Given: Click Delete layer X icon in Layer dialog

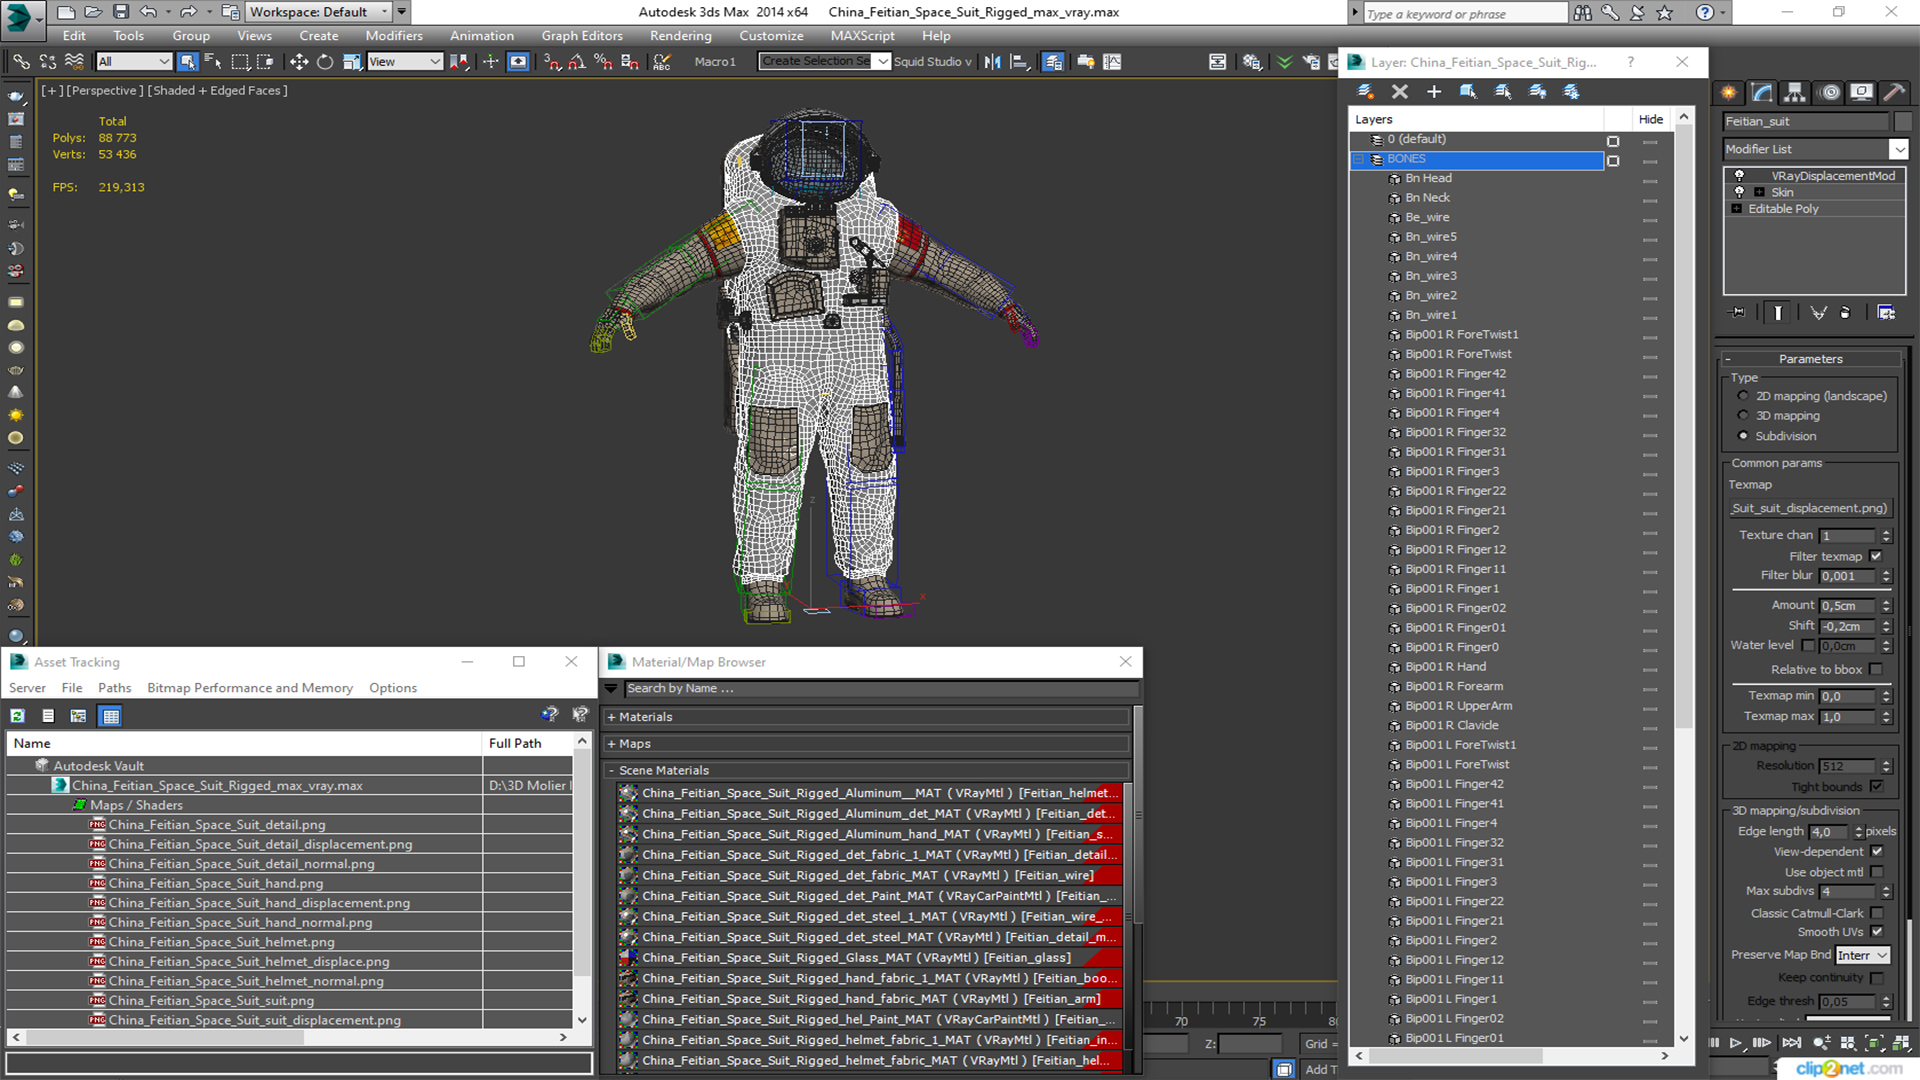Looking at the screenshot, I should click(x=1400, y=92).
